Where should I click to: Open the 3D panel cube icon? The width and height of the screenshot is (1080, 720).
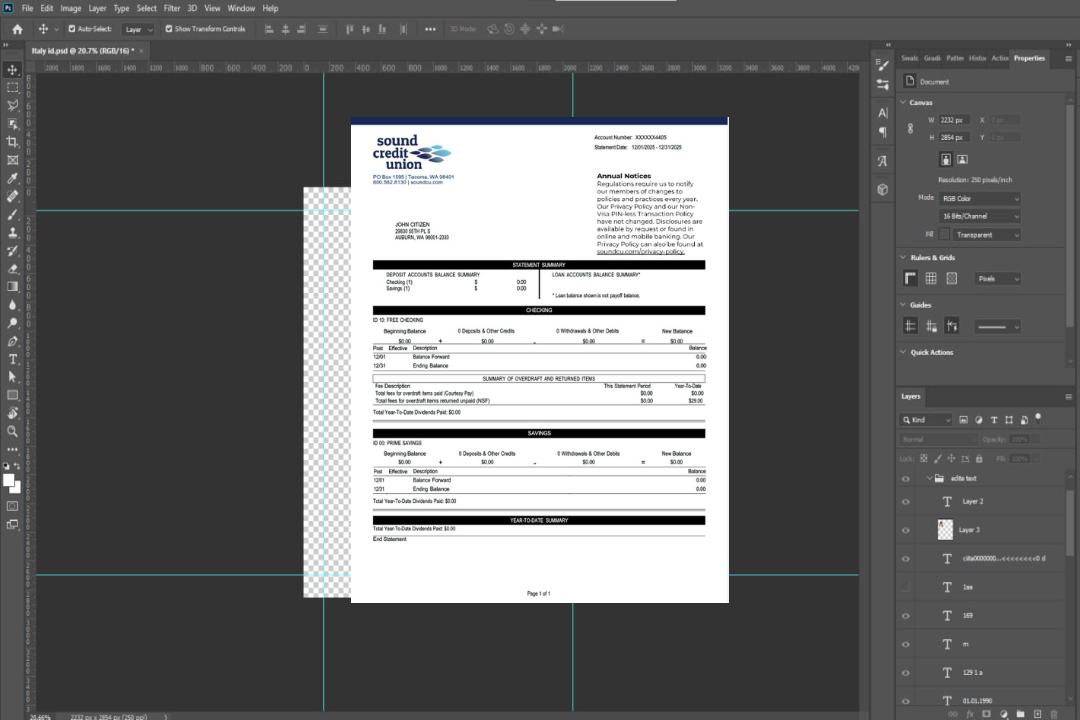pos(883,189)
